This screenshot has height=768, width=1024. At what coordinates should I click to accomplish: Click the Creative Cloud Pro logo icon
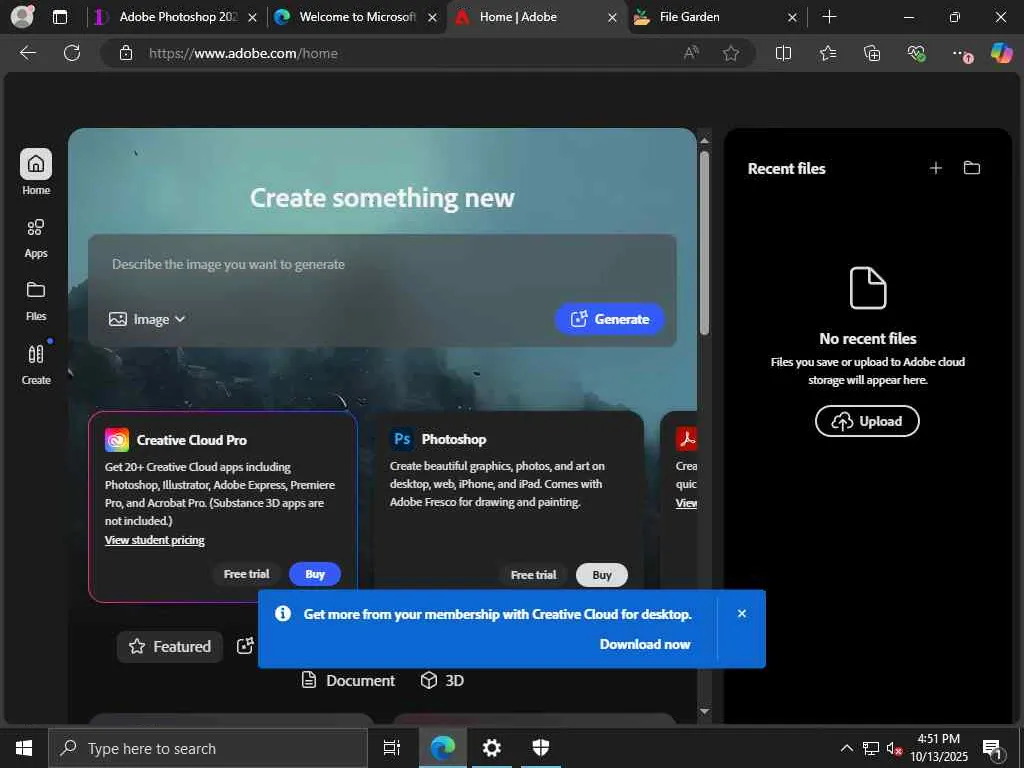tap(117, 440)
